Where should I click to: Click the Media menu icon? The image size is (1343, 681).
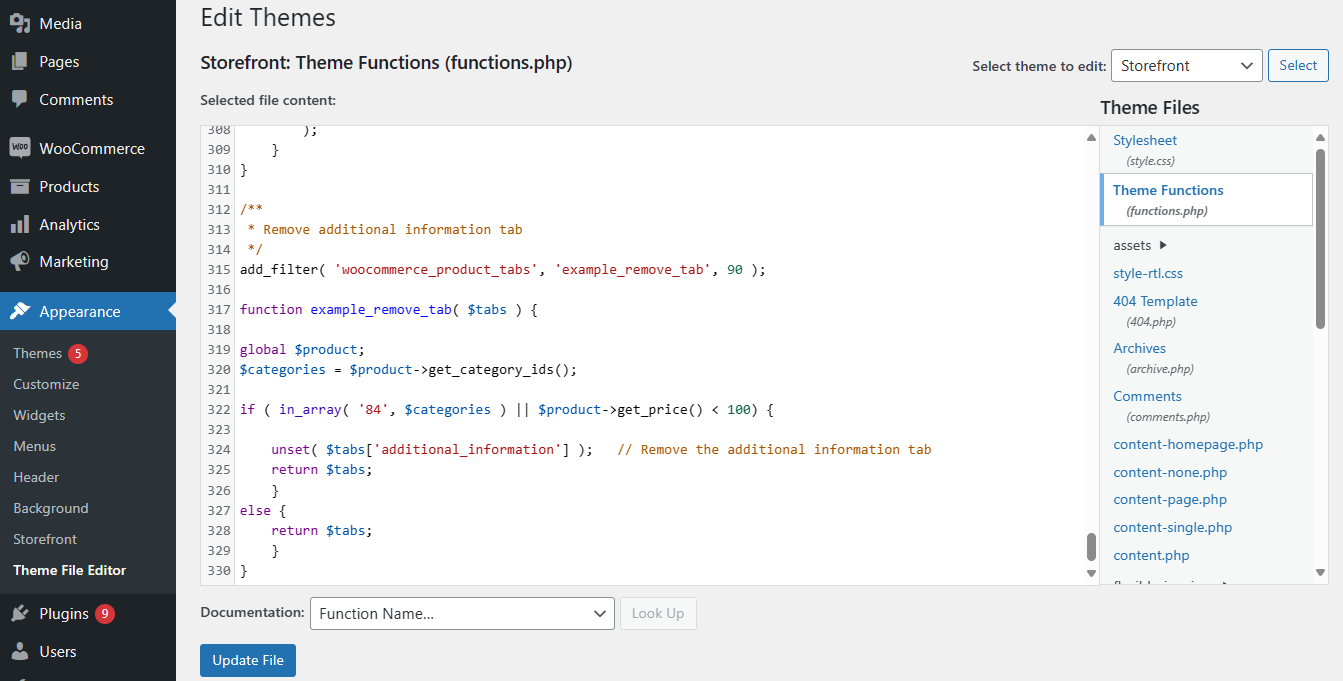point(19,23)
